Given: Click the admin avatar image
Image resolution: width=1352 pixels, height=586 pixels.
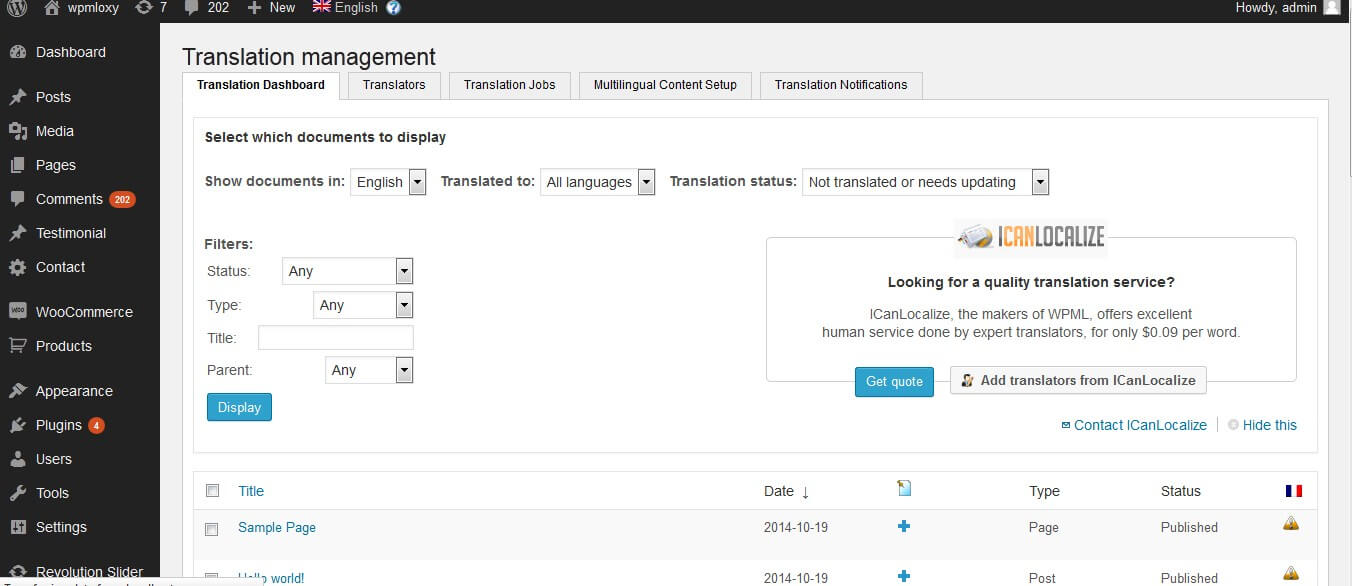Looking at the screenshot, I should point(1331,7).
